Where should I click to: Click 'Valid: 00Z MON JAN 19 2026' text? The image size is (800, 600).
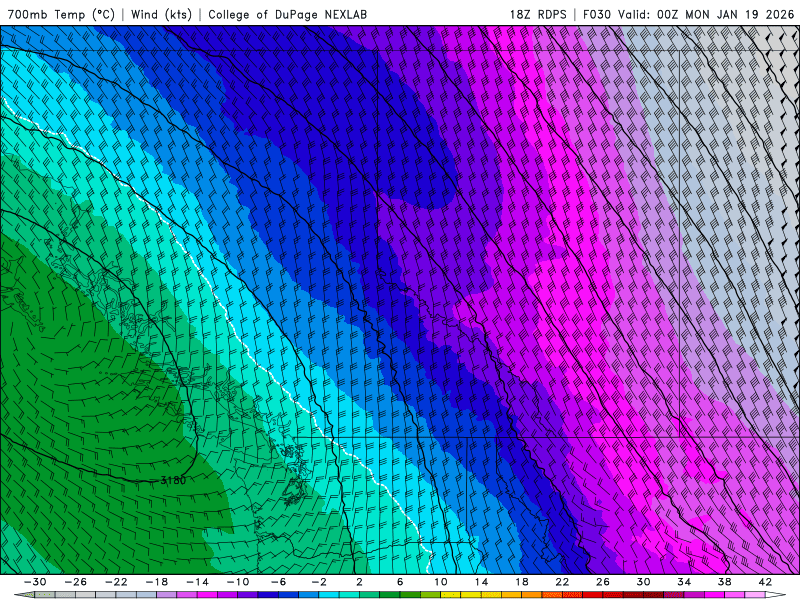coord(706,14)
